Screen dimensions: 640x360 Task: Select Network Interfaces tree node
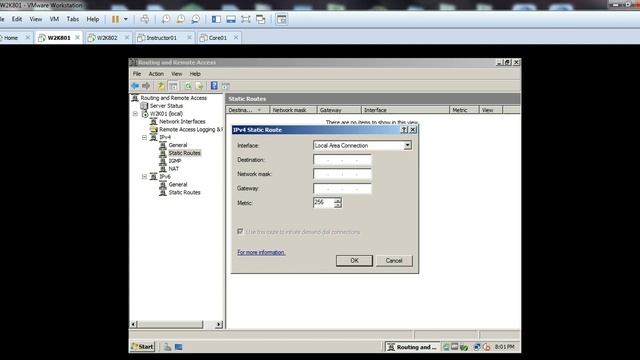182,122
